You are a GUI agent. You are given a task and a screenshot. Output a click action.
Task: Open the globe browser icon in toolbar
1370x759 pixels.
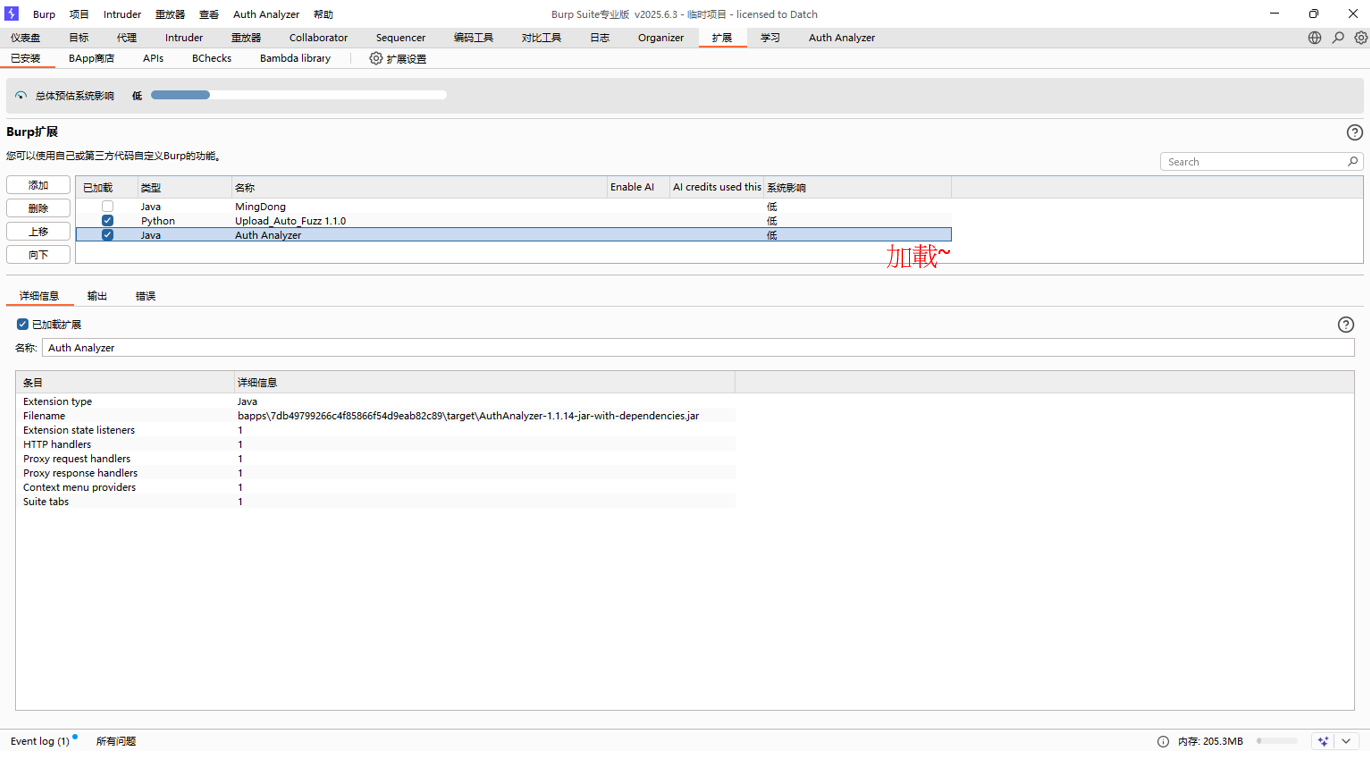(x=1314, y=37)
